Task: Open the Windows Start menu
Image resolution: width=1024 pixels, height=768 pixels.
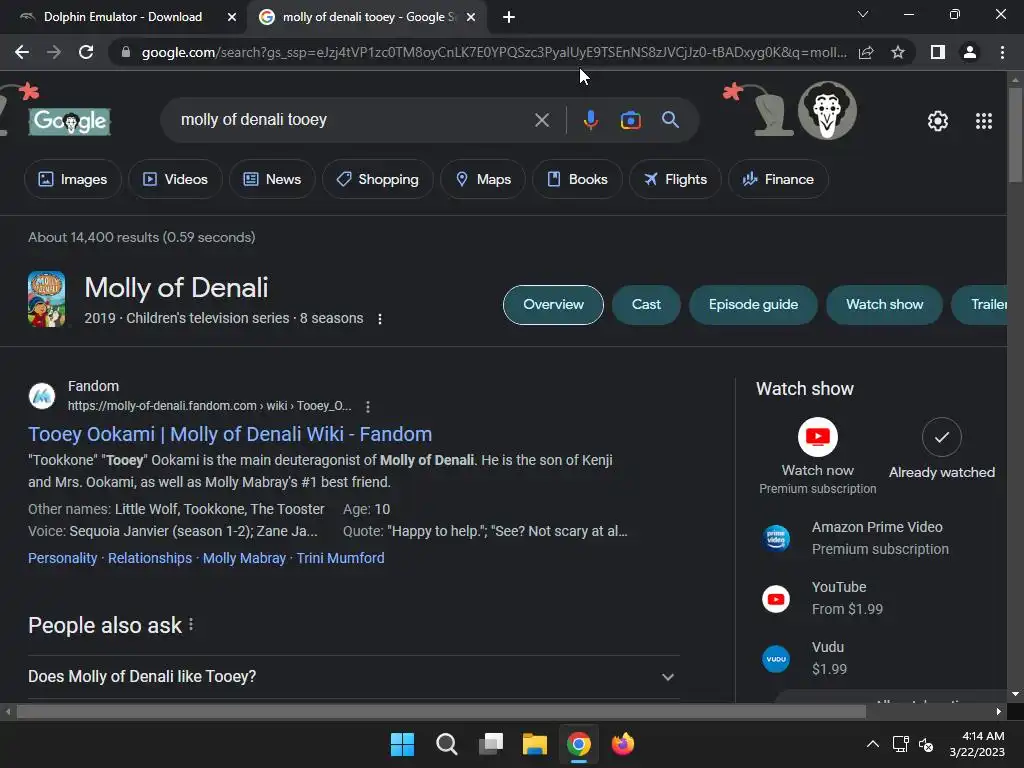Action: coord(402,744)
